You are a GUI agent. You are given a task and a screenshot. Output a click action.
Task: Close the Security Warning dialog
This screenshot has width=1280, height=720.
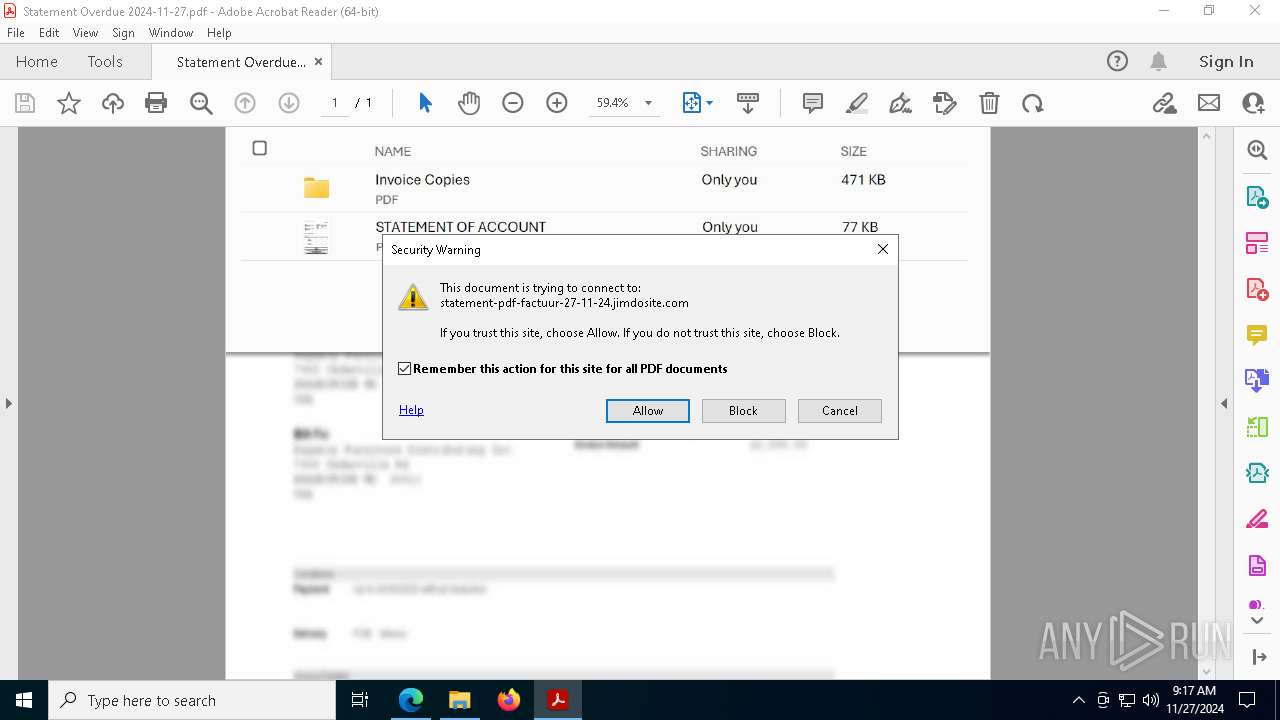tap(883, 249)
